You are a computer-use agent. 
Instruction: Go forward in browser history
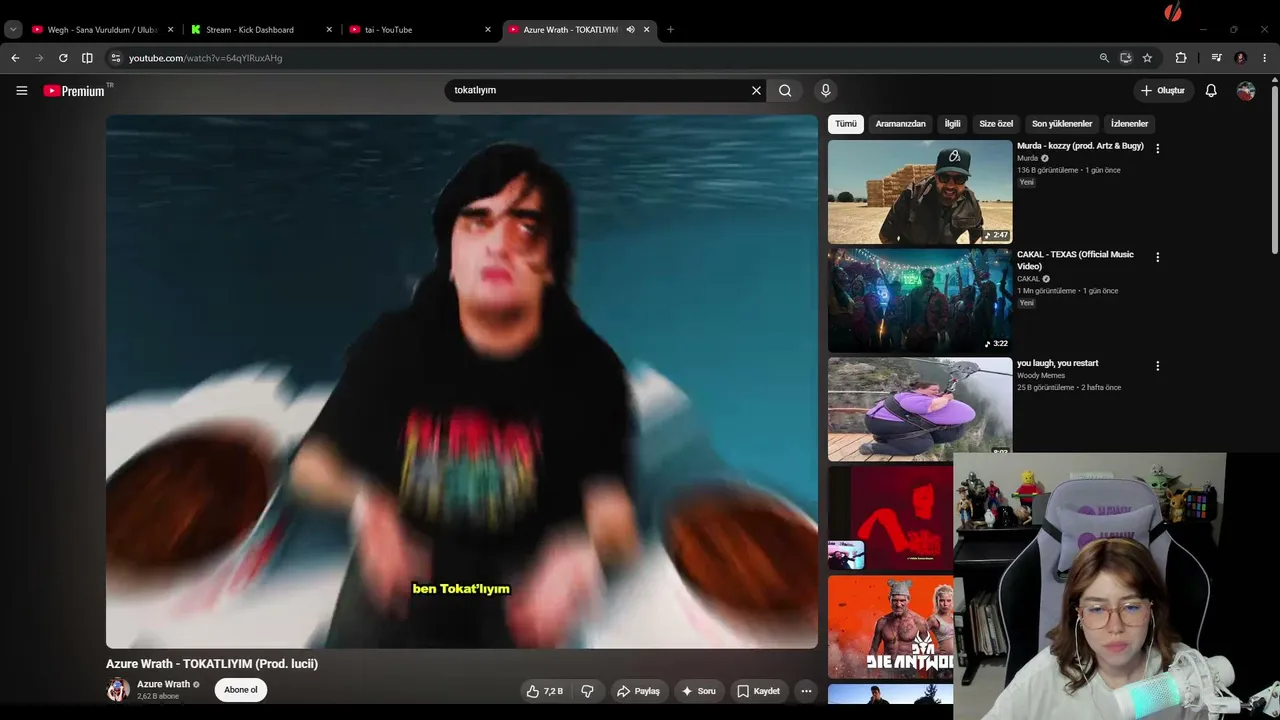pyautogui.click(x=39, y=58)
